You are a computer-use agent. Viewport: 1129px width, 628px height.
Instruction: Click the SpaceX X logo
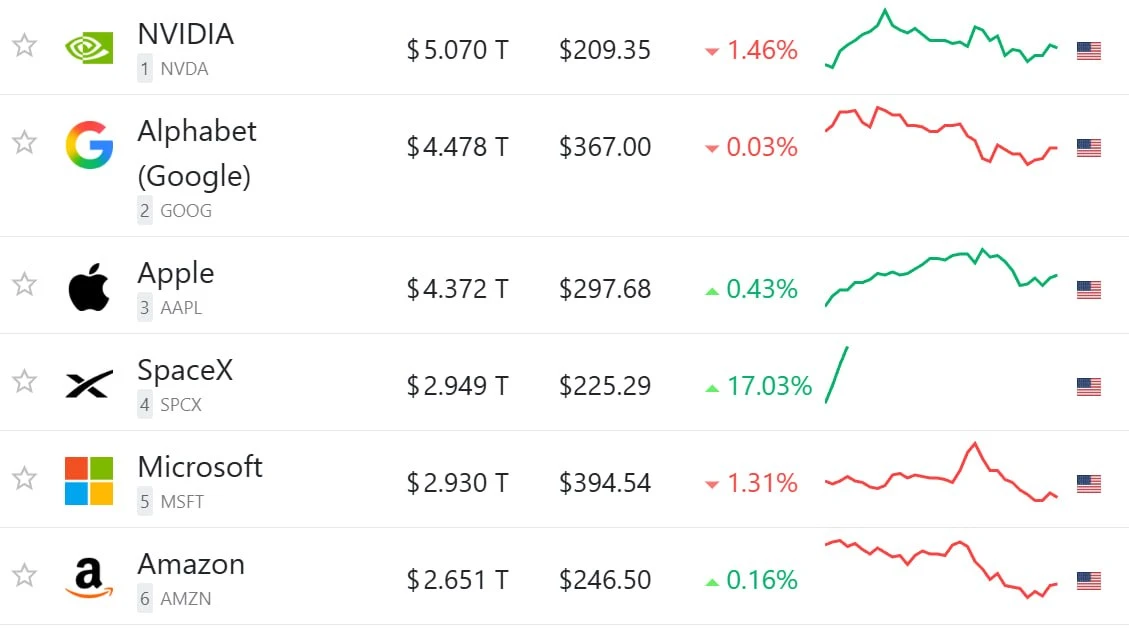(89, 384)
